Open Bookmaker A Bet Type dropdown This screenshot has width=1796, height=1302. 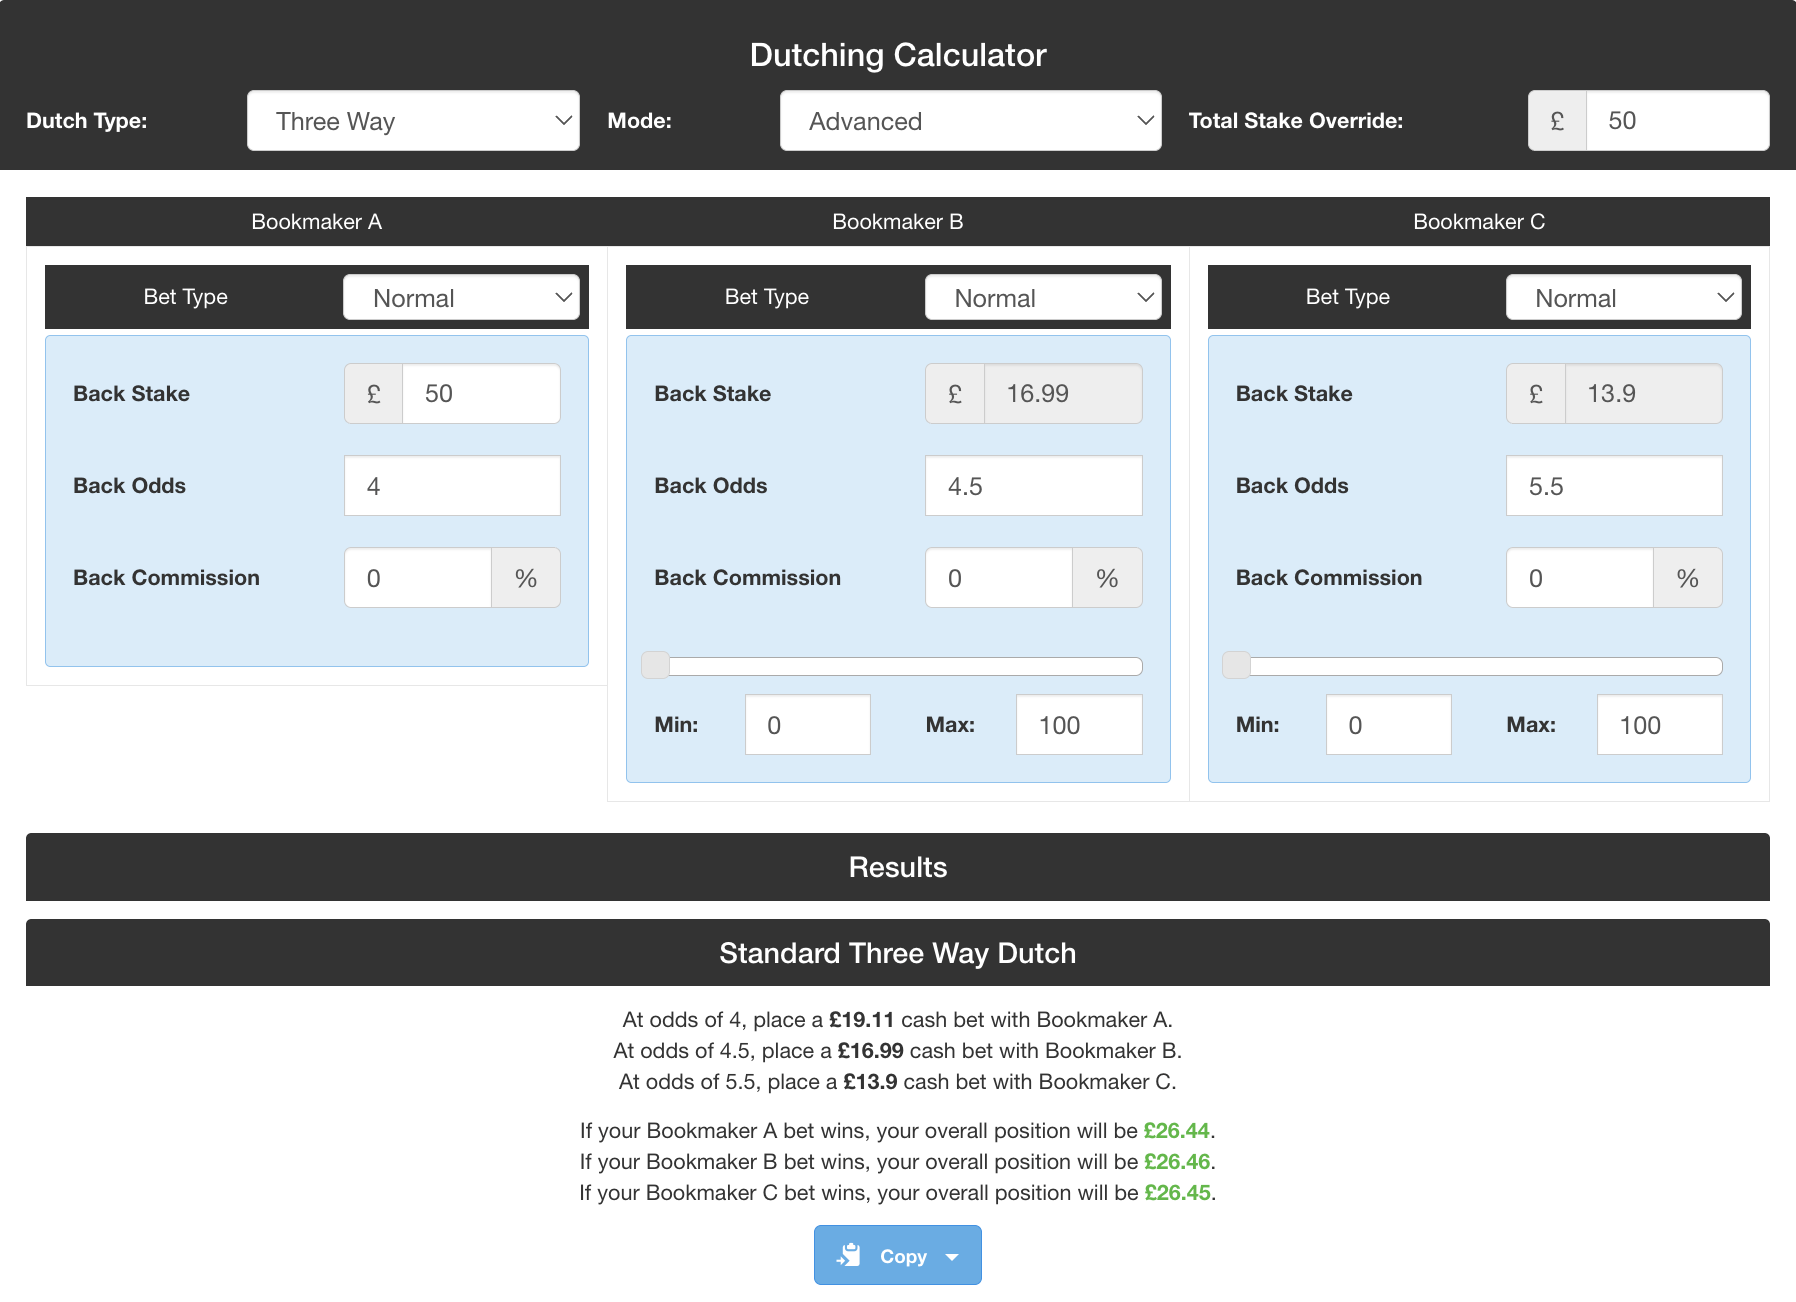click(461, 297)
